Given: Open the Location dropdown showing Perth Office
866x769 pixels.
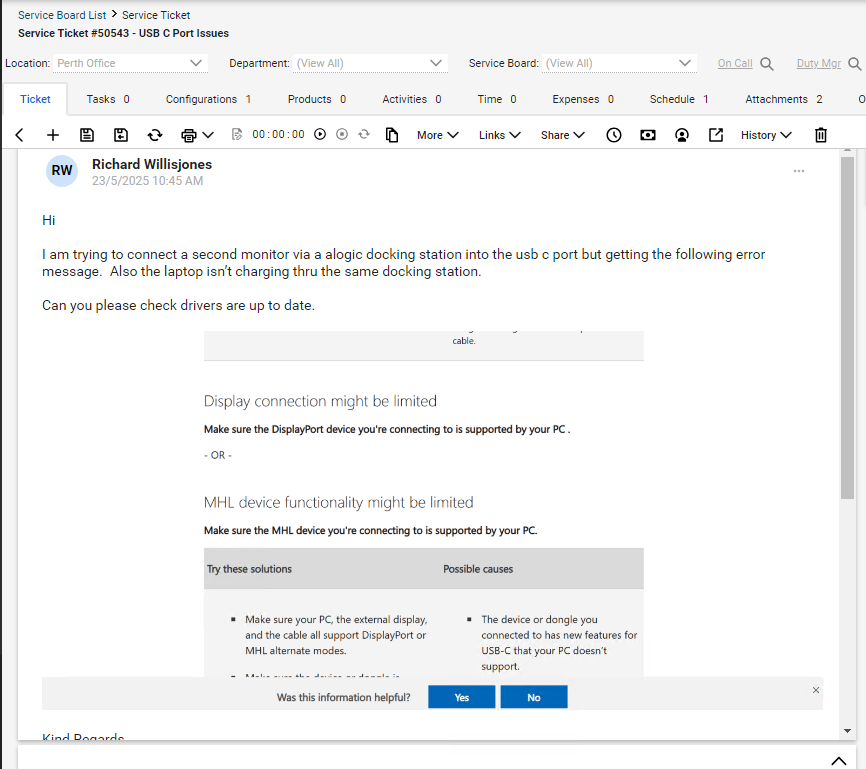Looking at the screenshot, I should 130,64.
